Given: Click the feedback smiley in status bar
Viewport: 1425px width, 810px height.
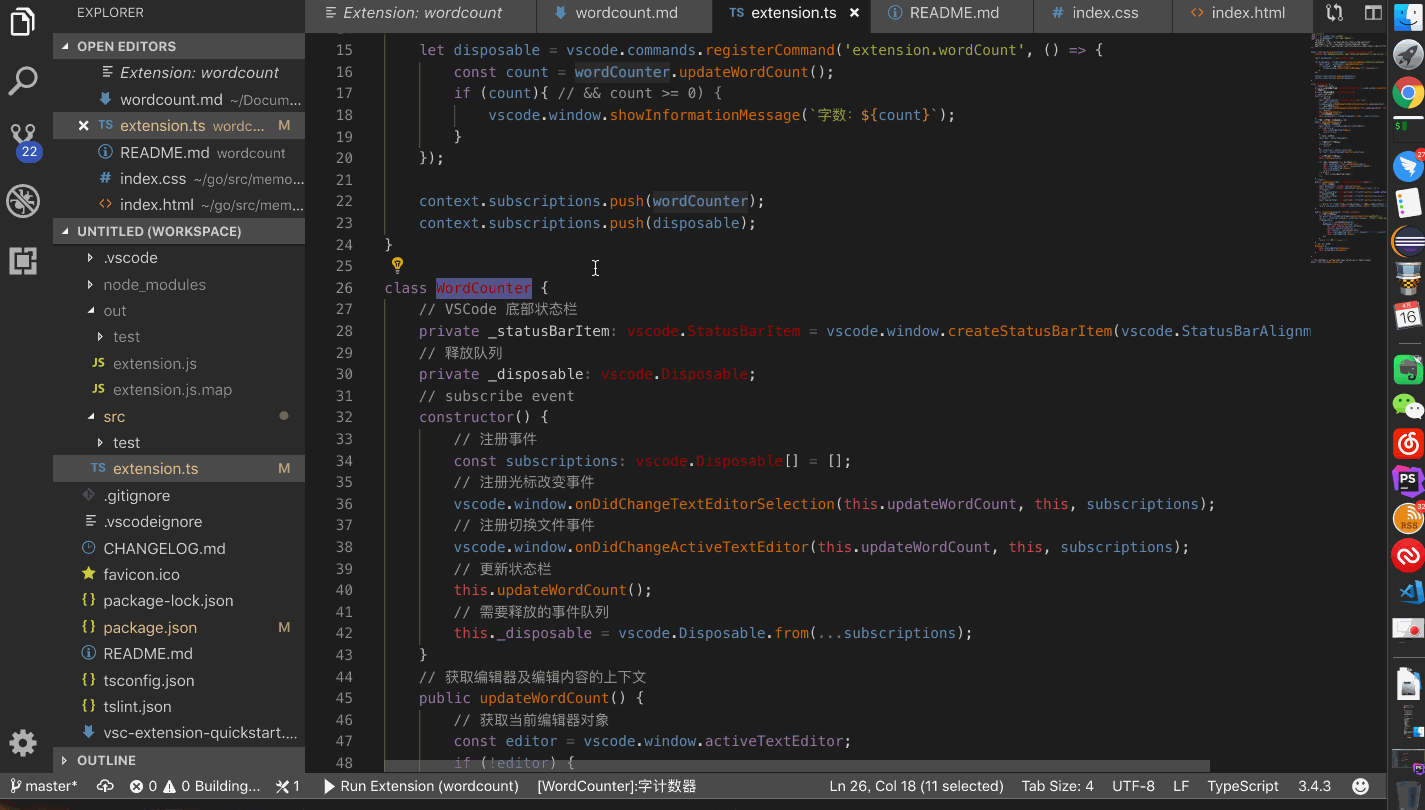Looking at the screenshot, I should pos(1360,786).
